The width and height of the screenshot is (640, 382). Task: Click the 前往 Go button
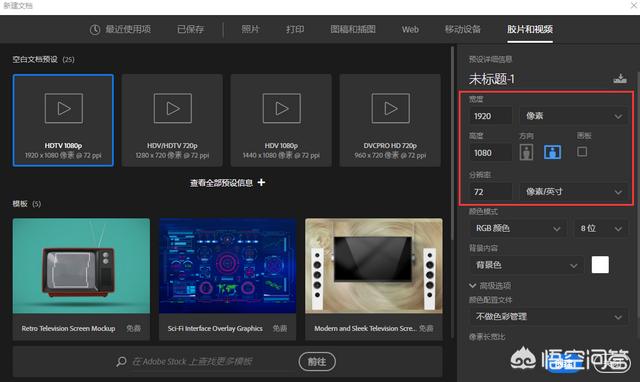click(317, 362)
